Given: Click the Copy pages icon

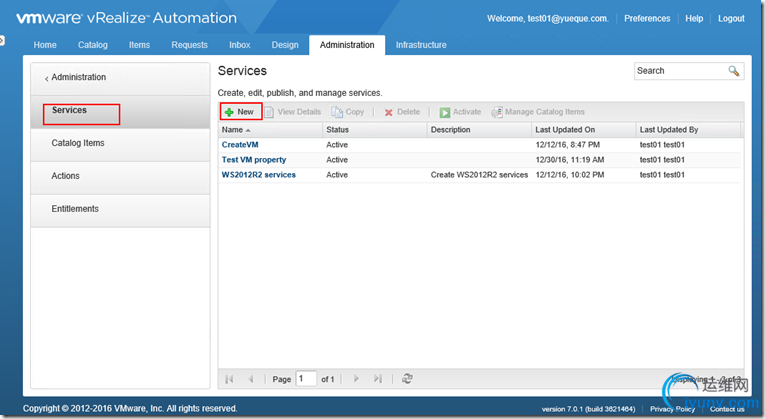Looking at the screenshot, I should point(337,112).
